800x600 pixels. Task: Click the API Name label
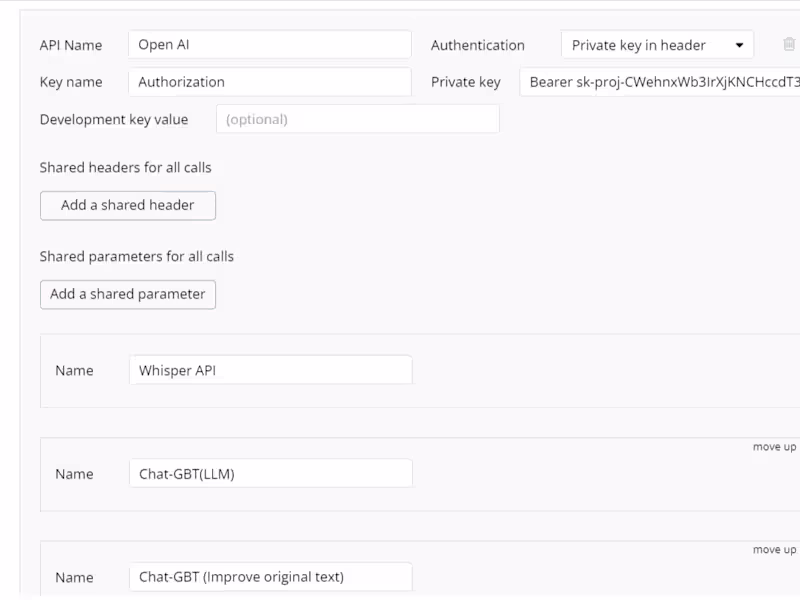point(69,44)
